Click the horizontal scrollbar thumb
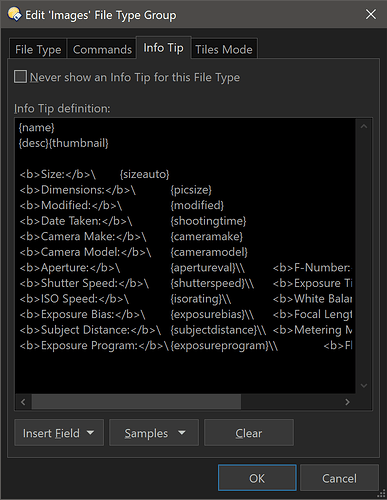The width and height of the screenshot is (387, 500). 136,402
